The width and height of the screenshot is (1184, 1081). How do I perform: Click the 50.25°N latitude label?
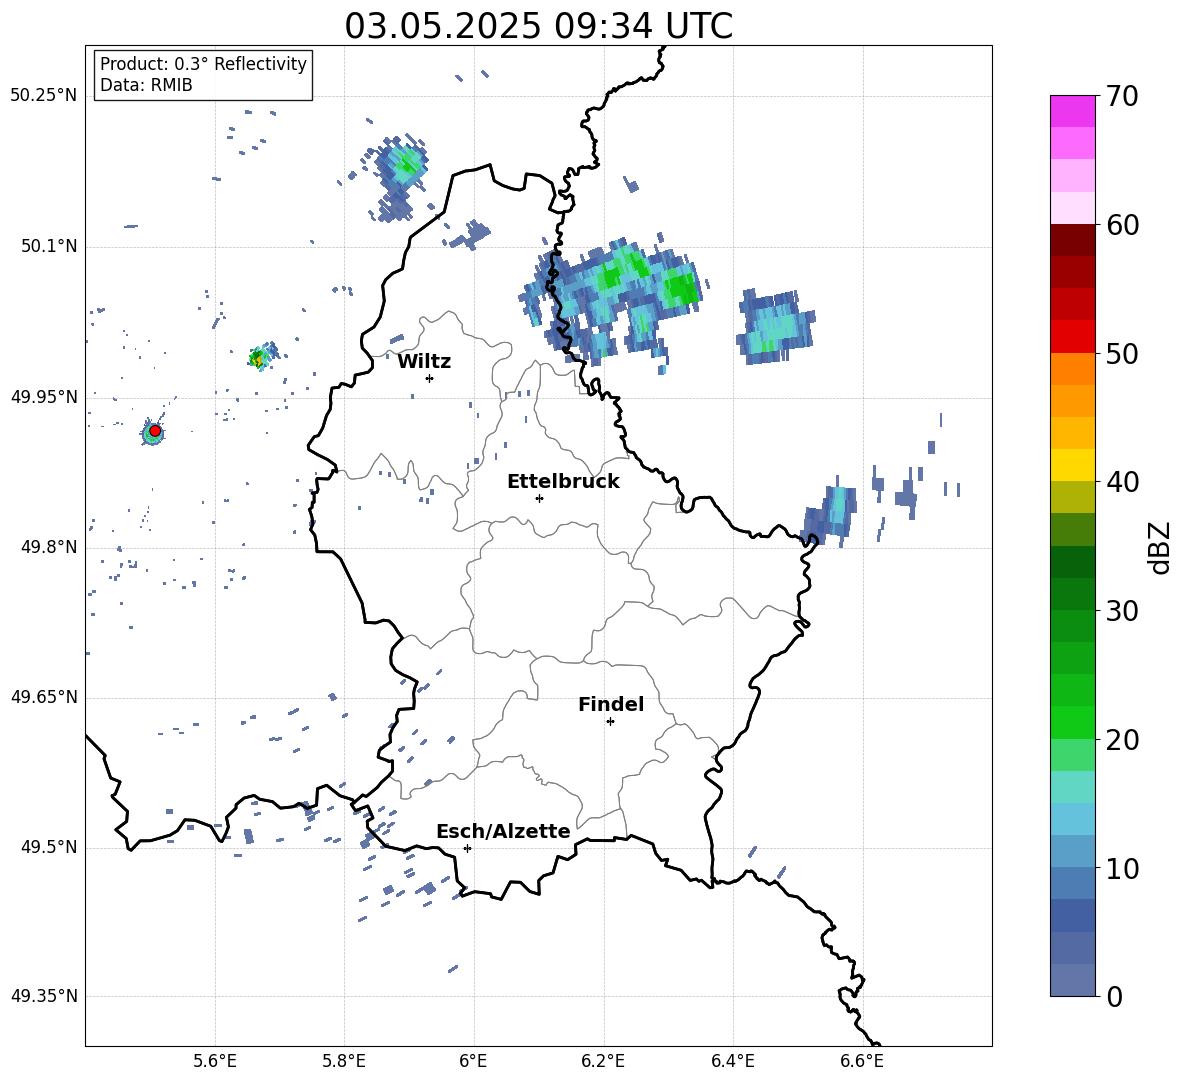click(x=44, y=96)
